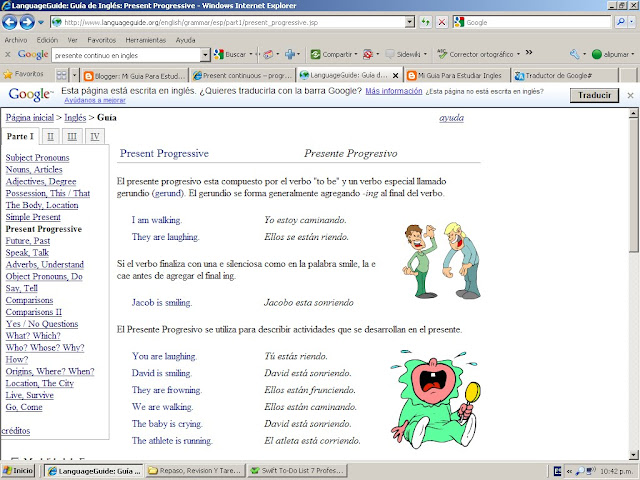Click the page scrollbar down arrow
This screenshot has width=640, height=480.
coord(633,455)
